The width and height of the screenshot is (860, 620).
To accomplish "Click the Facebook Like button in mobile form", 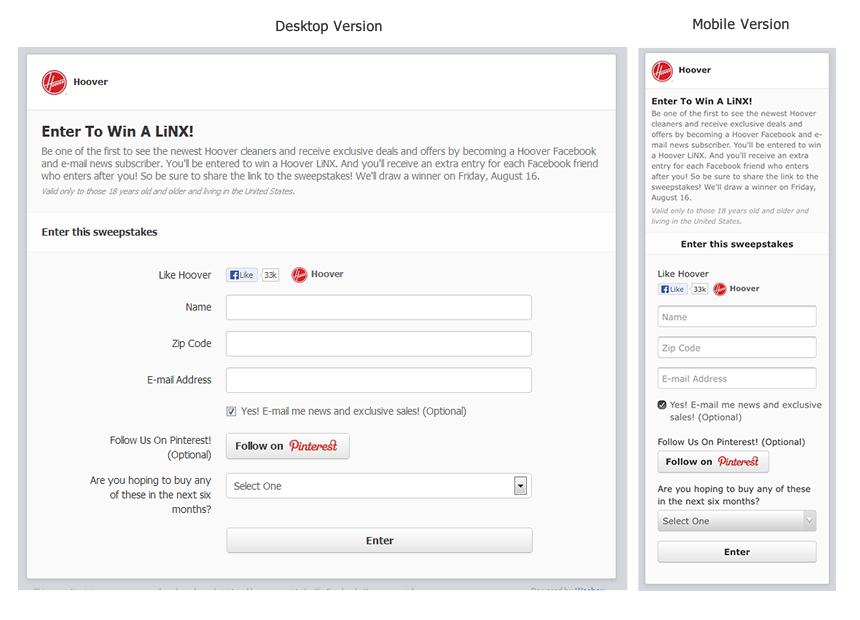I will 672,289.
